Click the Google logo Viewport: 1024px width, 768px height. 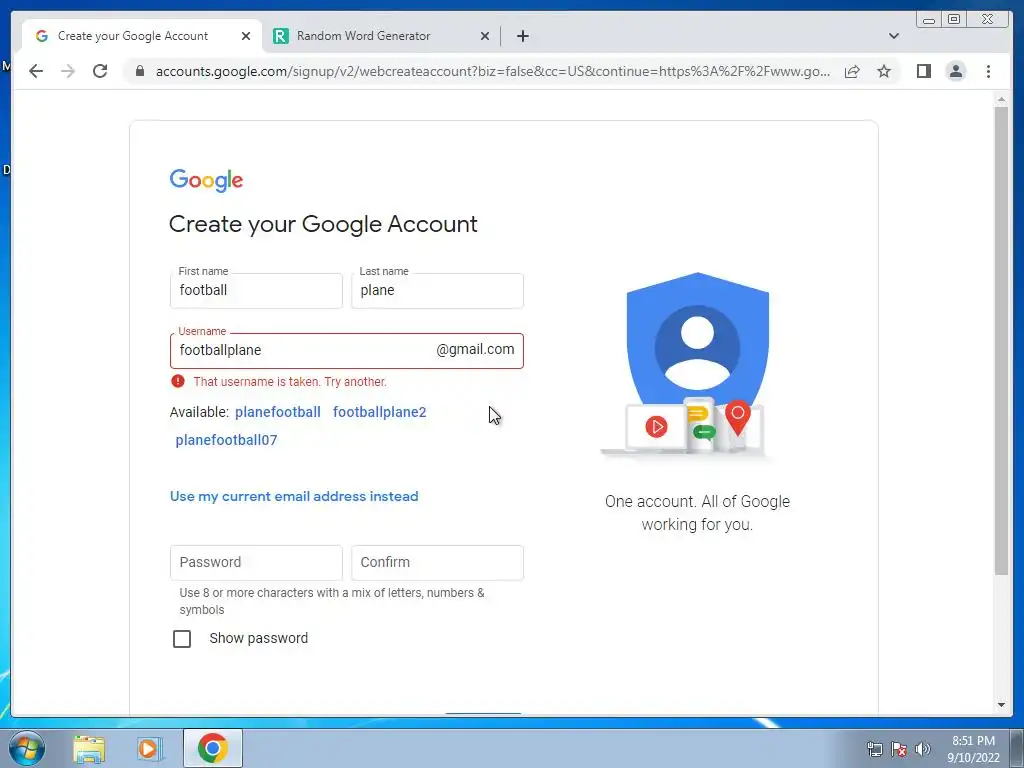pos(206,180)
